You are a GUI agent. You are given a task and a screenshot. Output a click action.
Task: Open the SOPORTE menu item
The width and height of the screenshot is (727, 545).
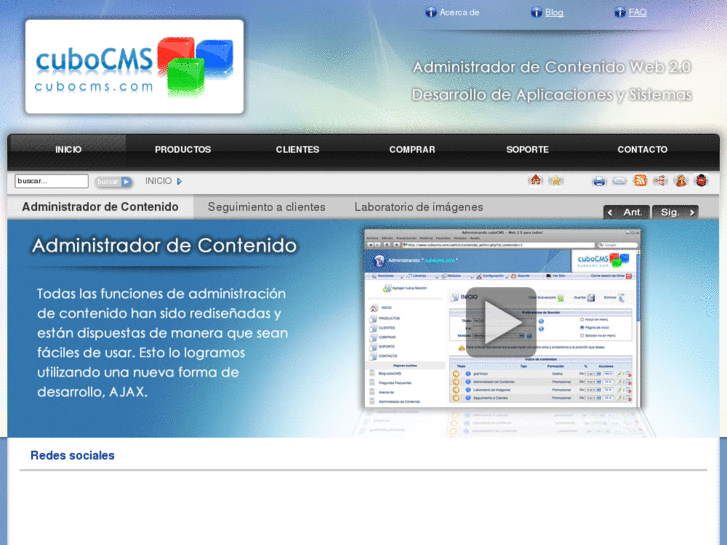coord(527,149)
